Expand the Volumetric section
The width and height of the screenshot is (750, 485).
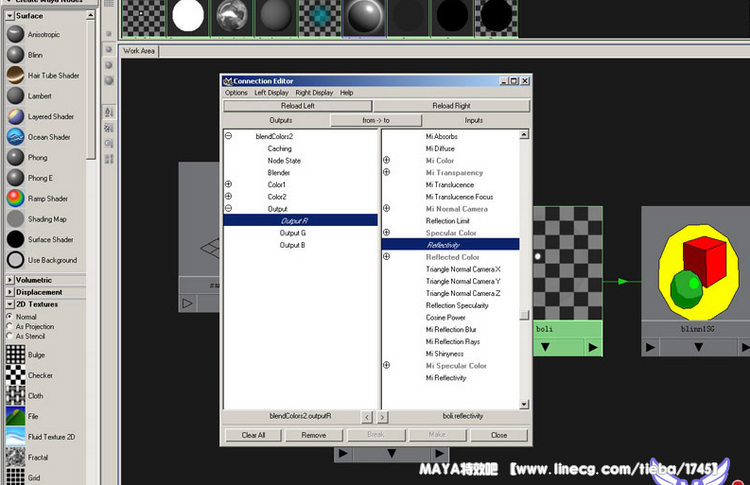point(10,280)
